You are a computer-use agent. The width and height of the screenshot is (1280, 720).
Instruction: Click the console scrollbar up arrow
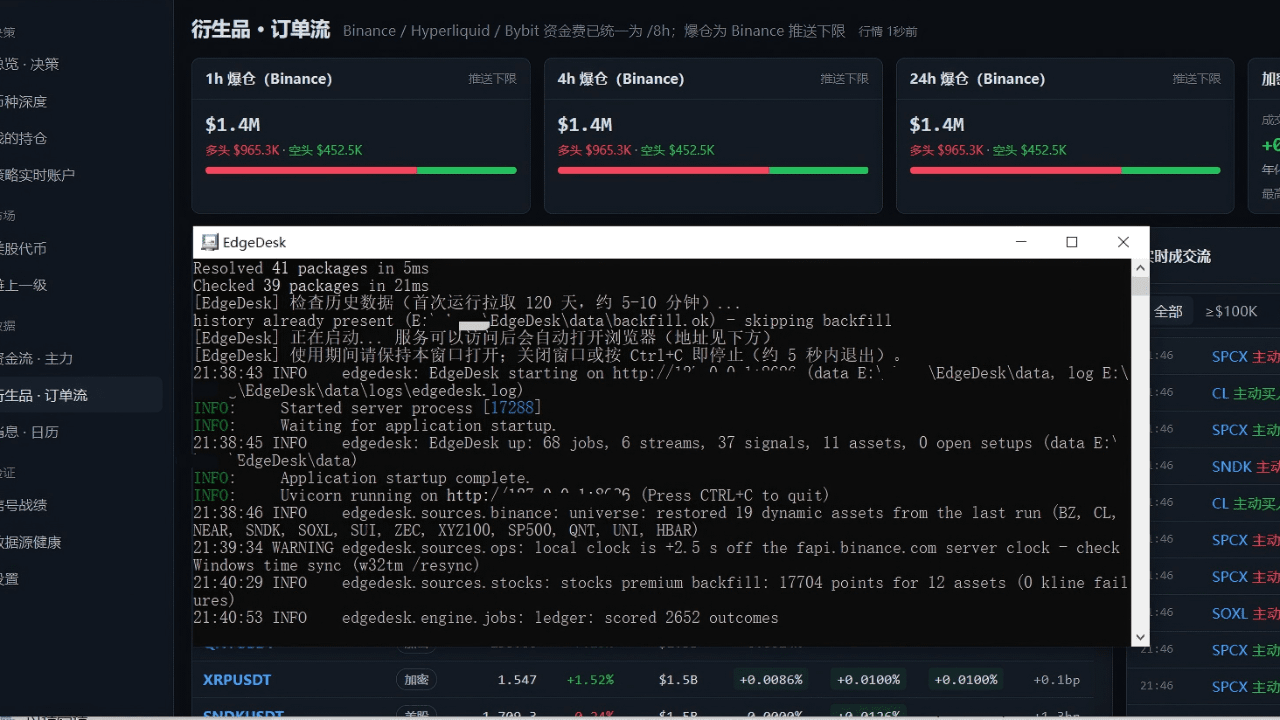pos(1140,267)
